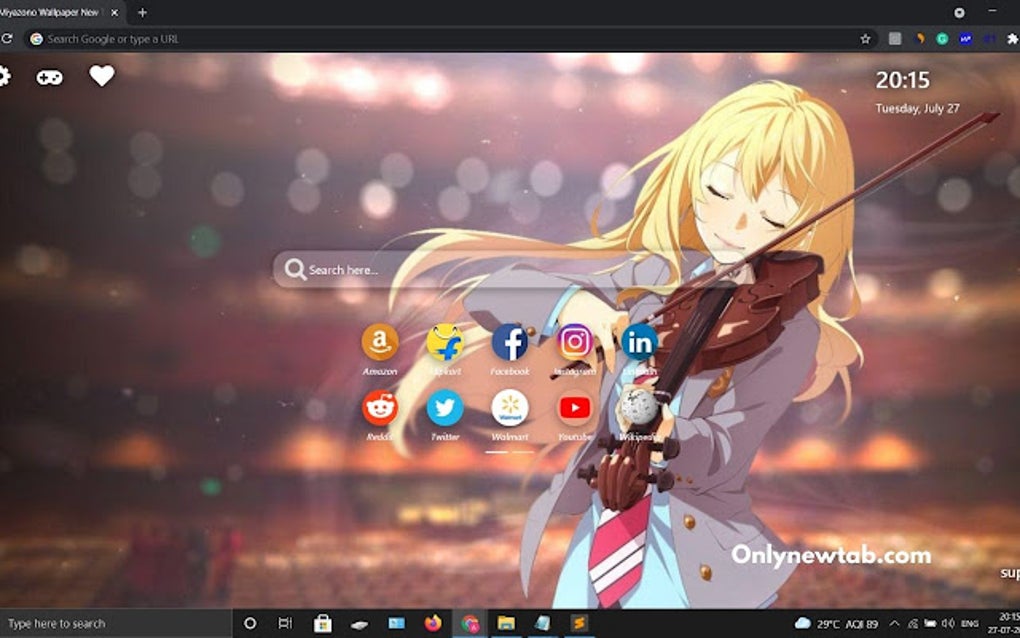Open Sublime Text from taskbar
Viewport: 1020px width, 638px height.
(579, 624)
